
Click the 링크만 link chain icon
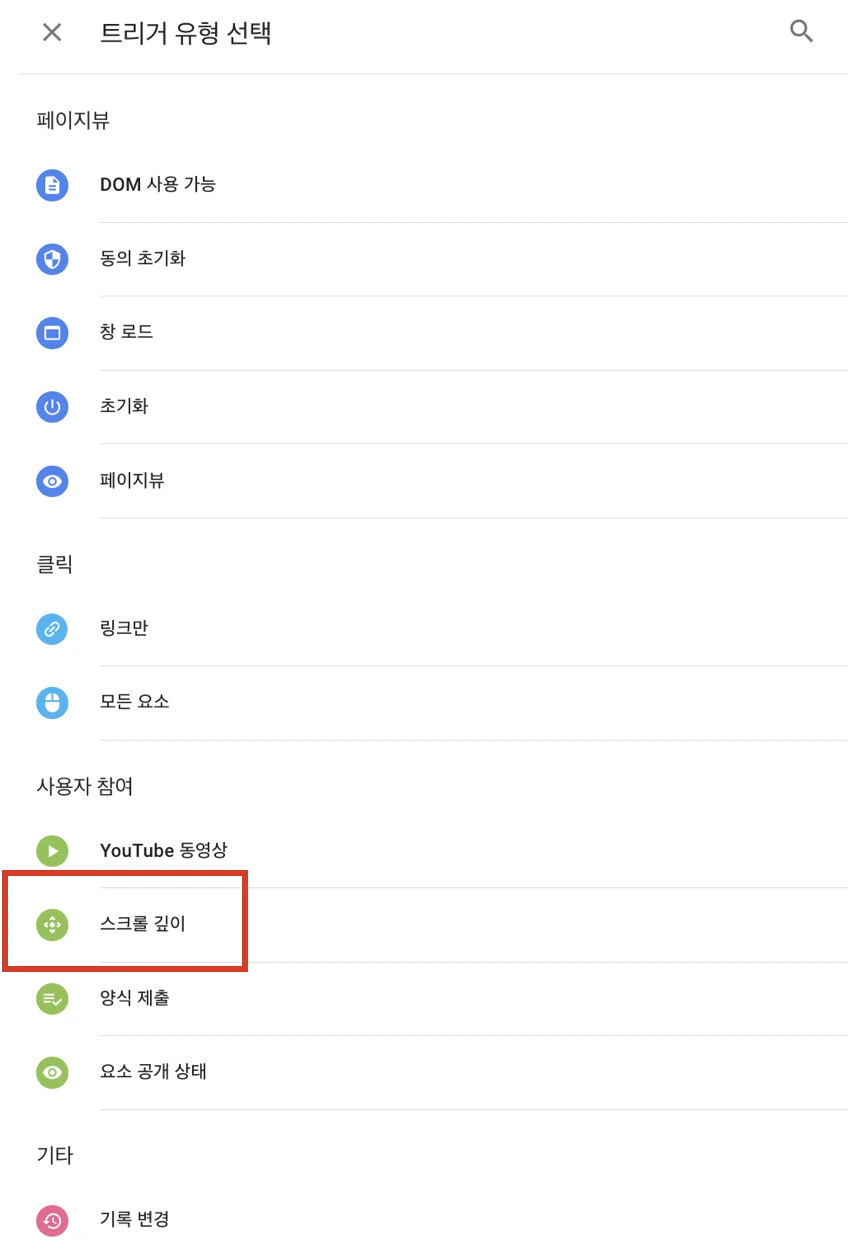click(x=52, y=629)
